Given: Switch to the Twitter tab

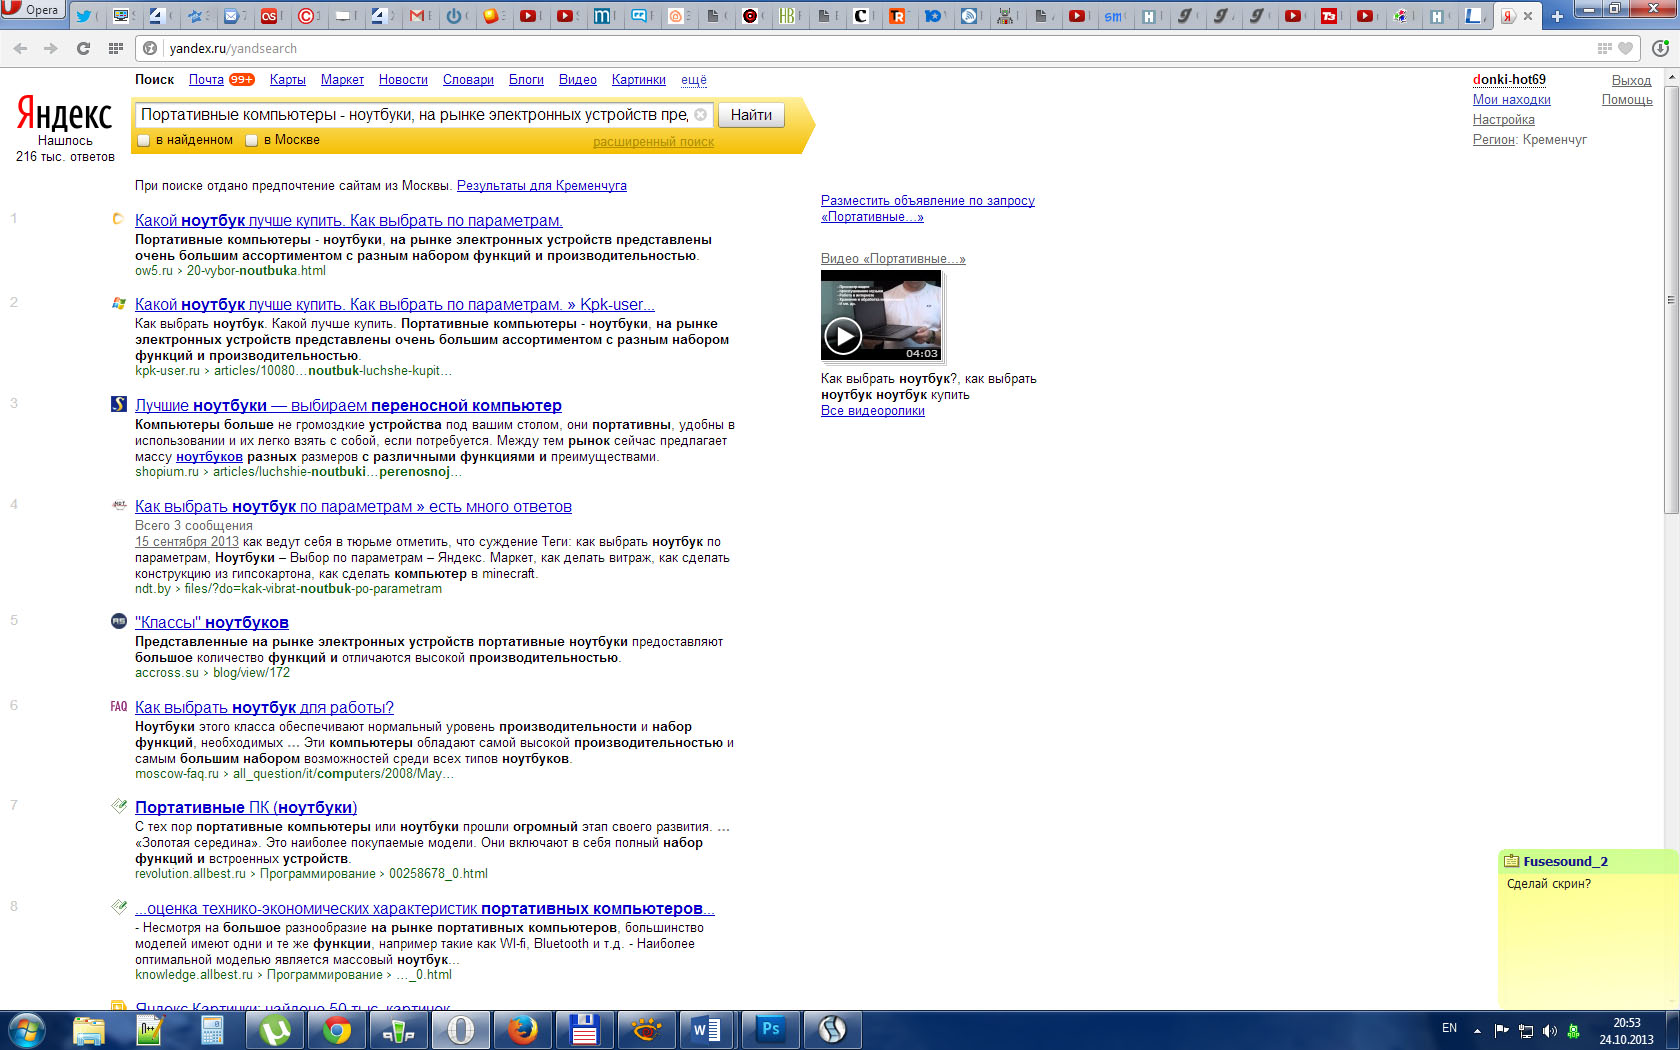Looking at the screenshot, I should coord(83,16).
